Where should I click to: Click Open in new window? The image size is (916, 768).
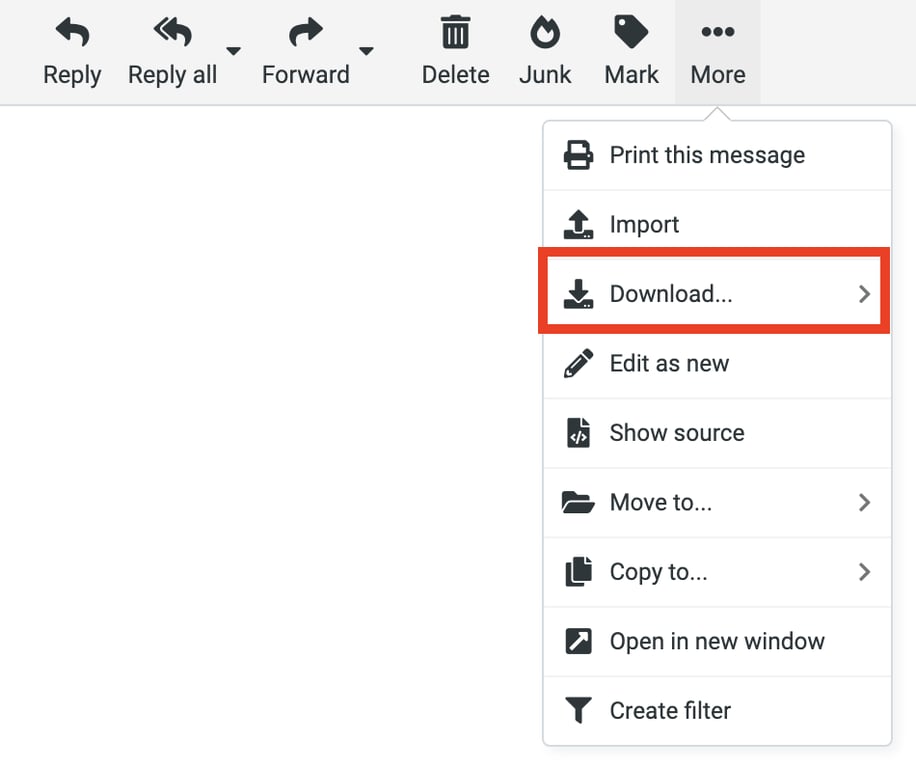(x=717, y=641)
